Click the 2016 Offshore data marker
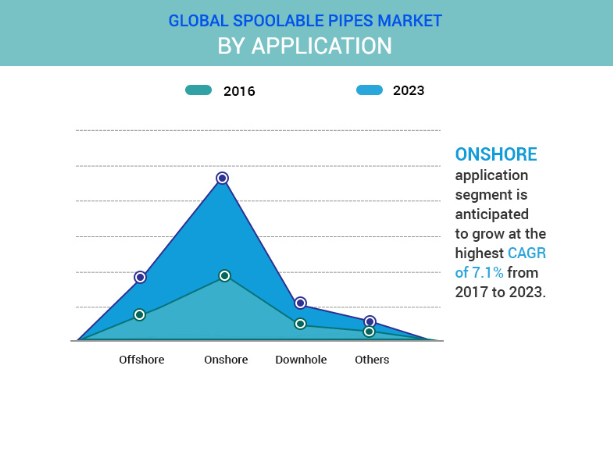Viewport: 613px width, 462px height. 140,315
